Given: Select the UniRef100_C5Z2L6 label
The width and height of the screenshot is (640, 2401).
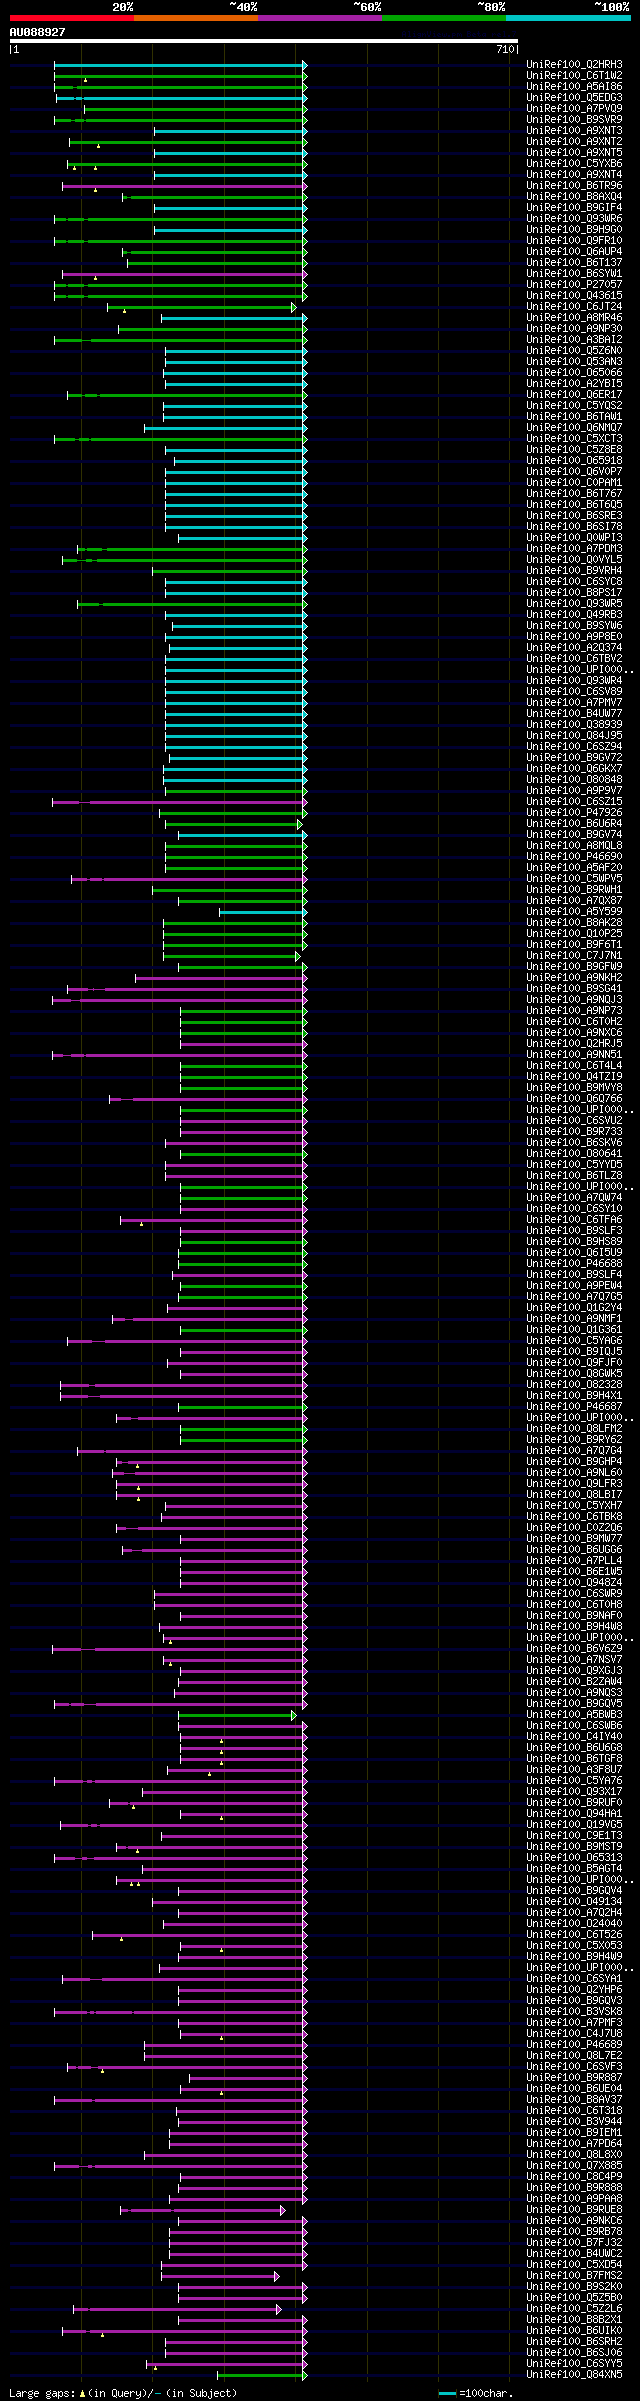Looking at the screenshot, I should (574, 2309).
